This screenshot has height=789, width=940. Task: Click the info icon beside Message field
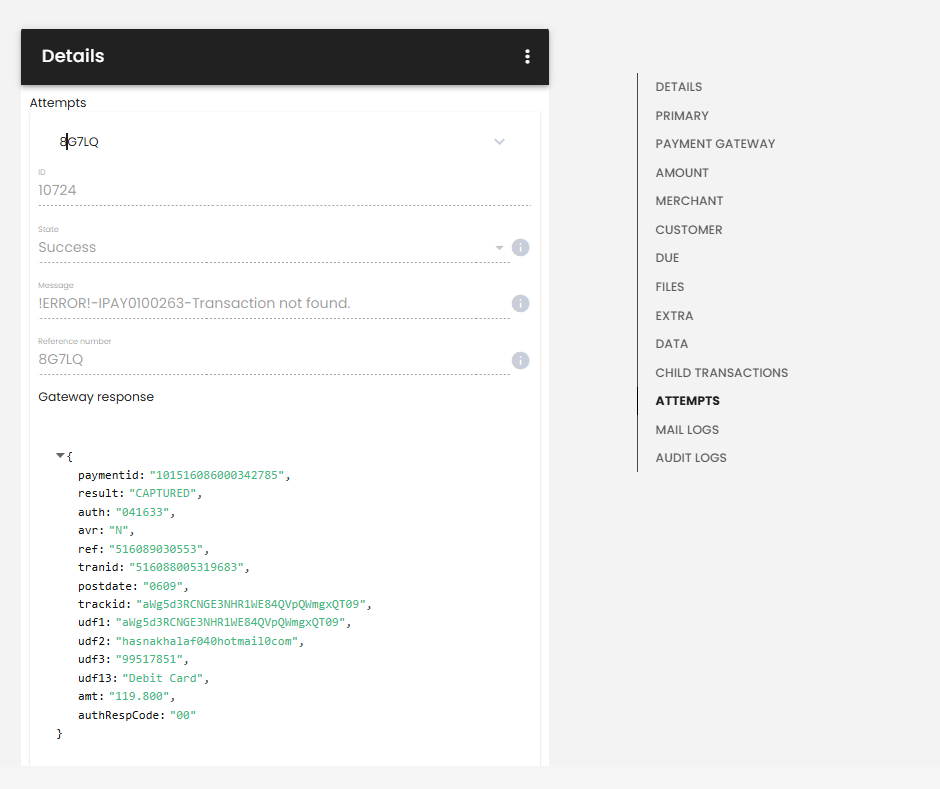point(520,303)
